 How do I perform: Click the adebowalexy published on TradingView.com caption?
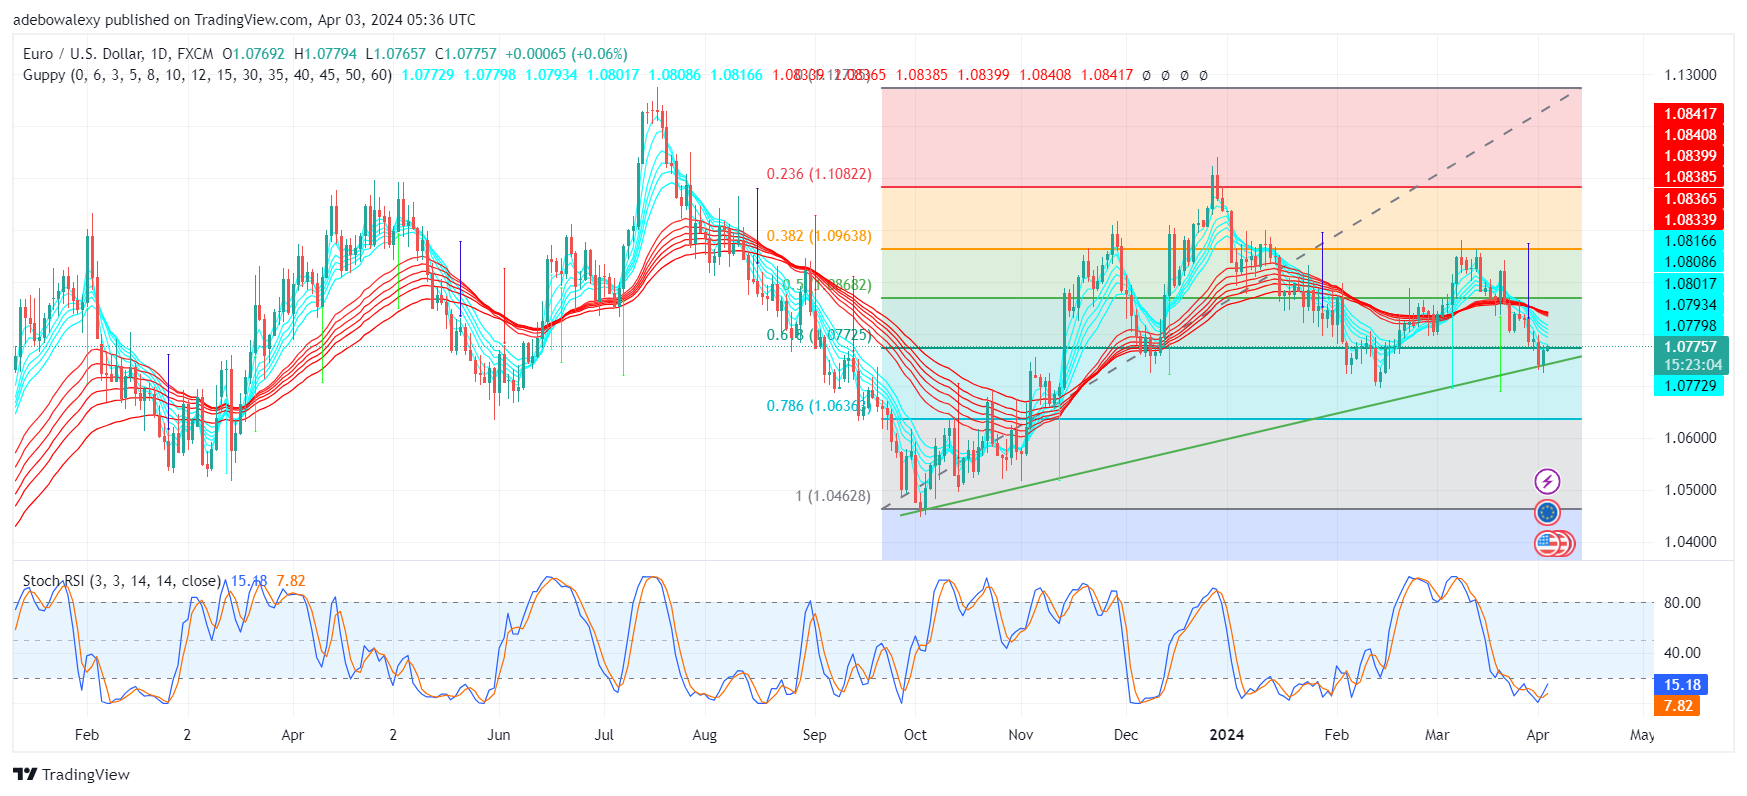[244, 20]
